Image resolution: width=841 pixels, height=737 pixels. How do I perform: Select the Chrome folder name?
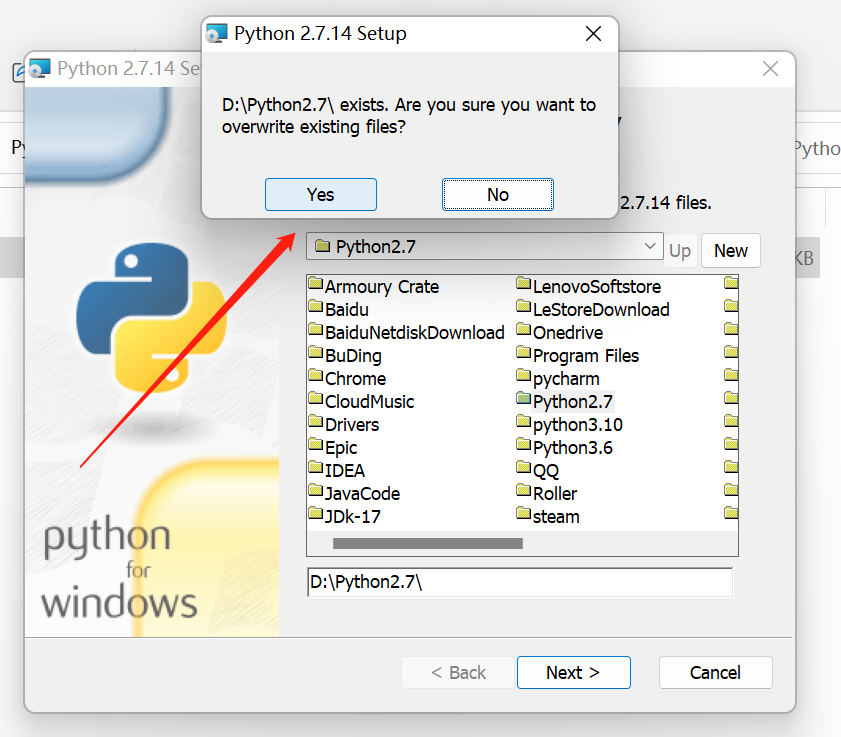coord(355,379)
